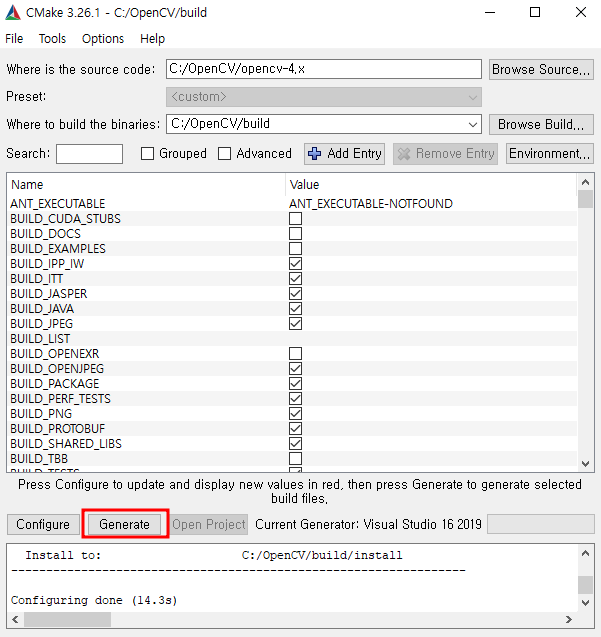This screenshot has width=601, height=637.
Task: Click the Search input field
Action: click(89, 154)
